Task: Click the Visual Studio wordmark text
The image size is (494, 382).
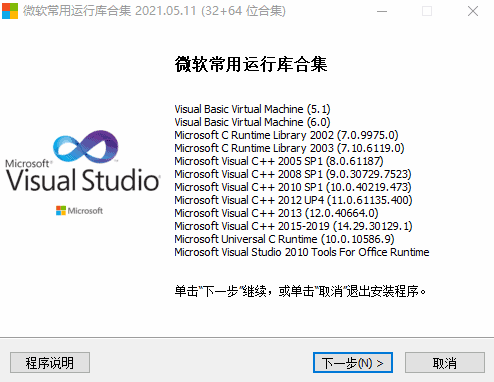Action: (x=83, y=180)
